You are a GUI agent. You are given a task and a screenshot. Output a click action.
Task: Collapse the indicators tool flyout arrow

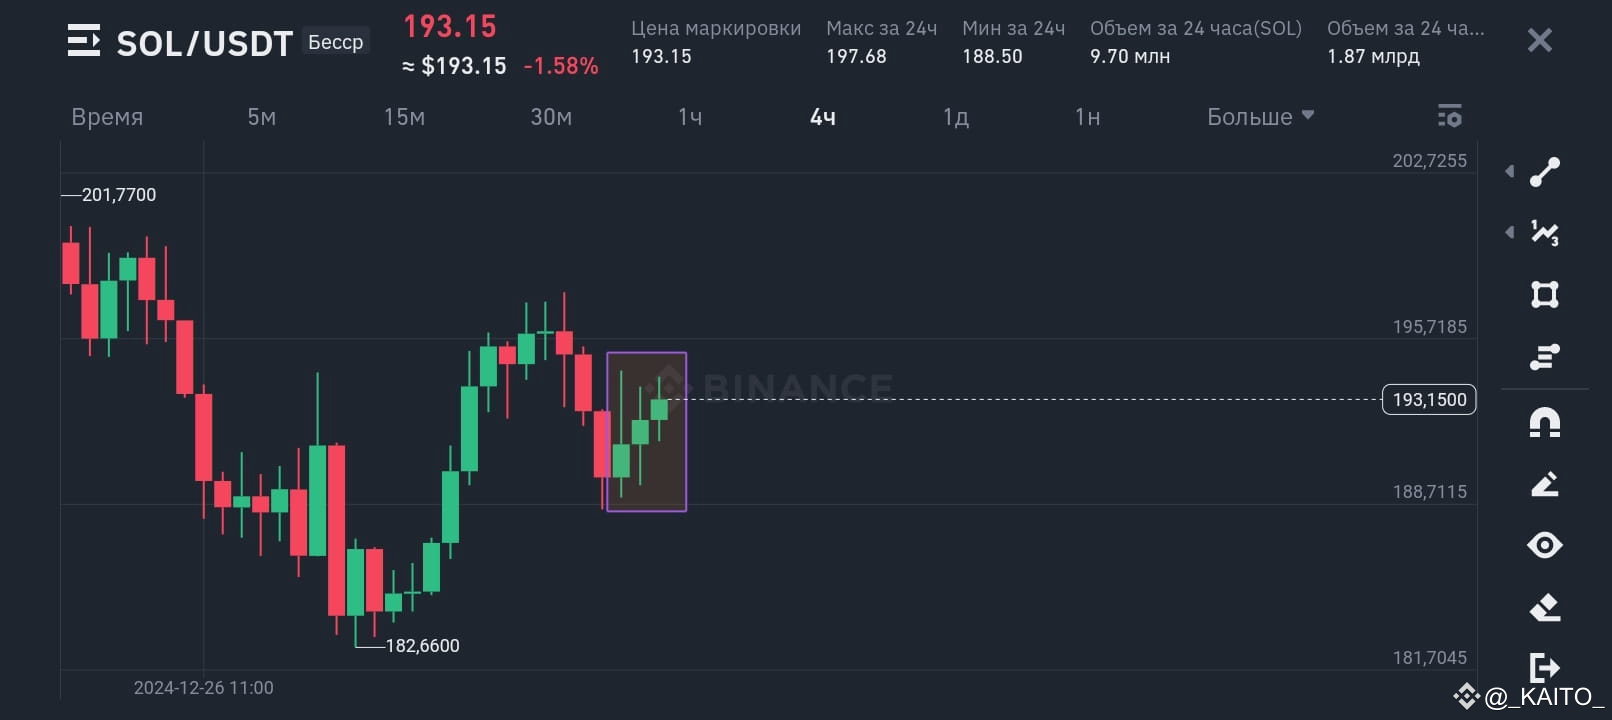1509,233
